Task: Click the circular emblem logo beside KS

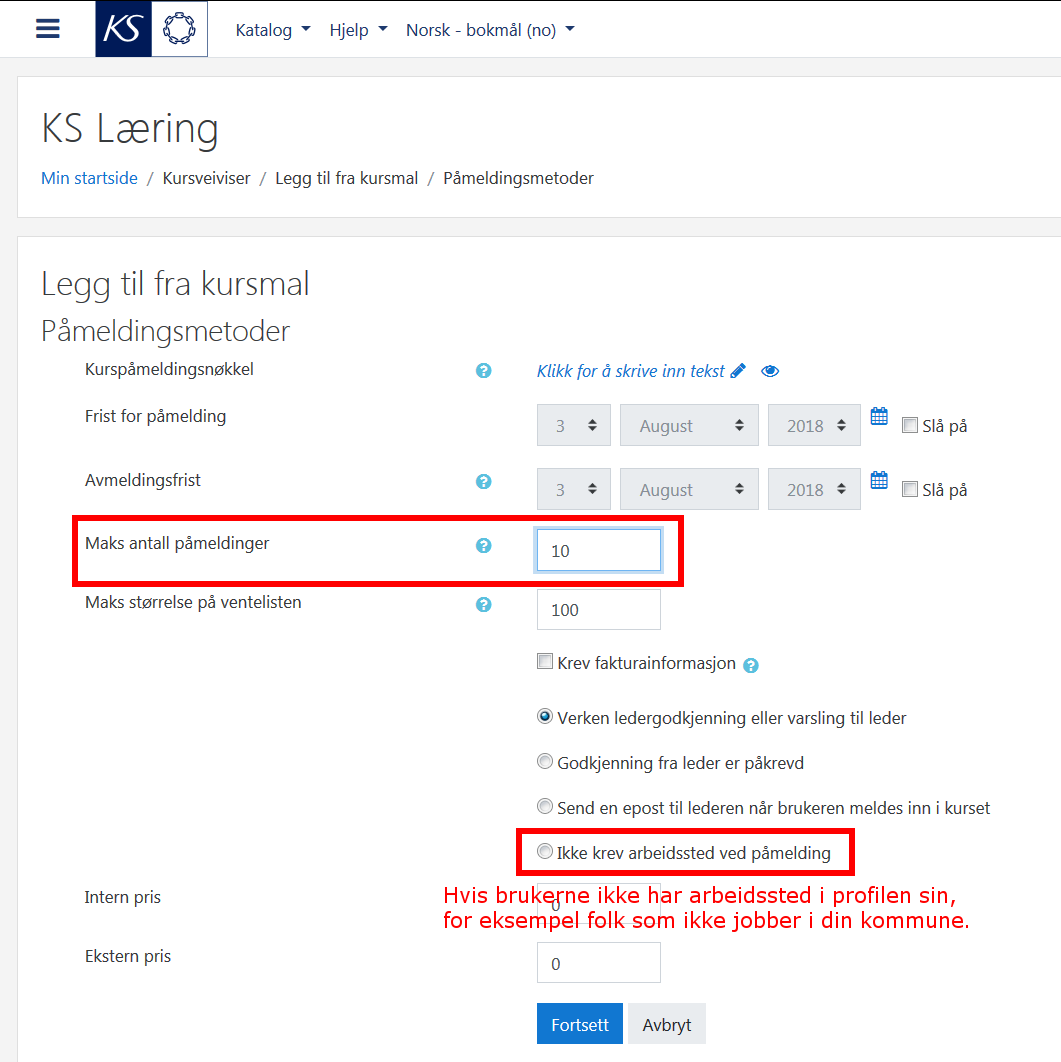Action: (x=179, y=28)
